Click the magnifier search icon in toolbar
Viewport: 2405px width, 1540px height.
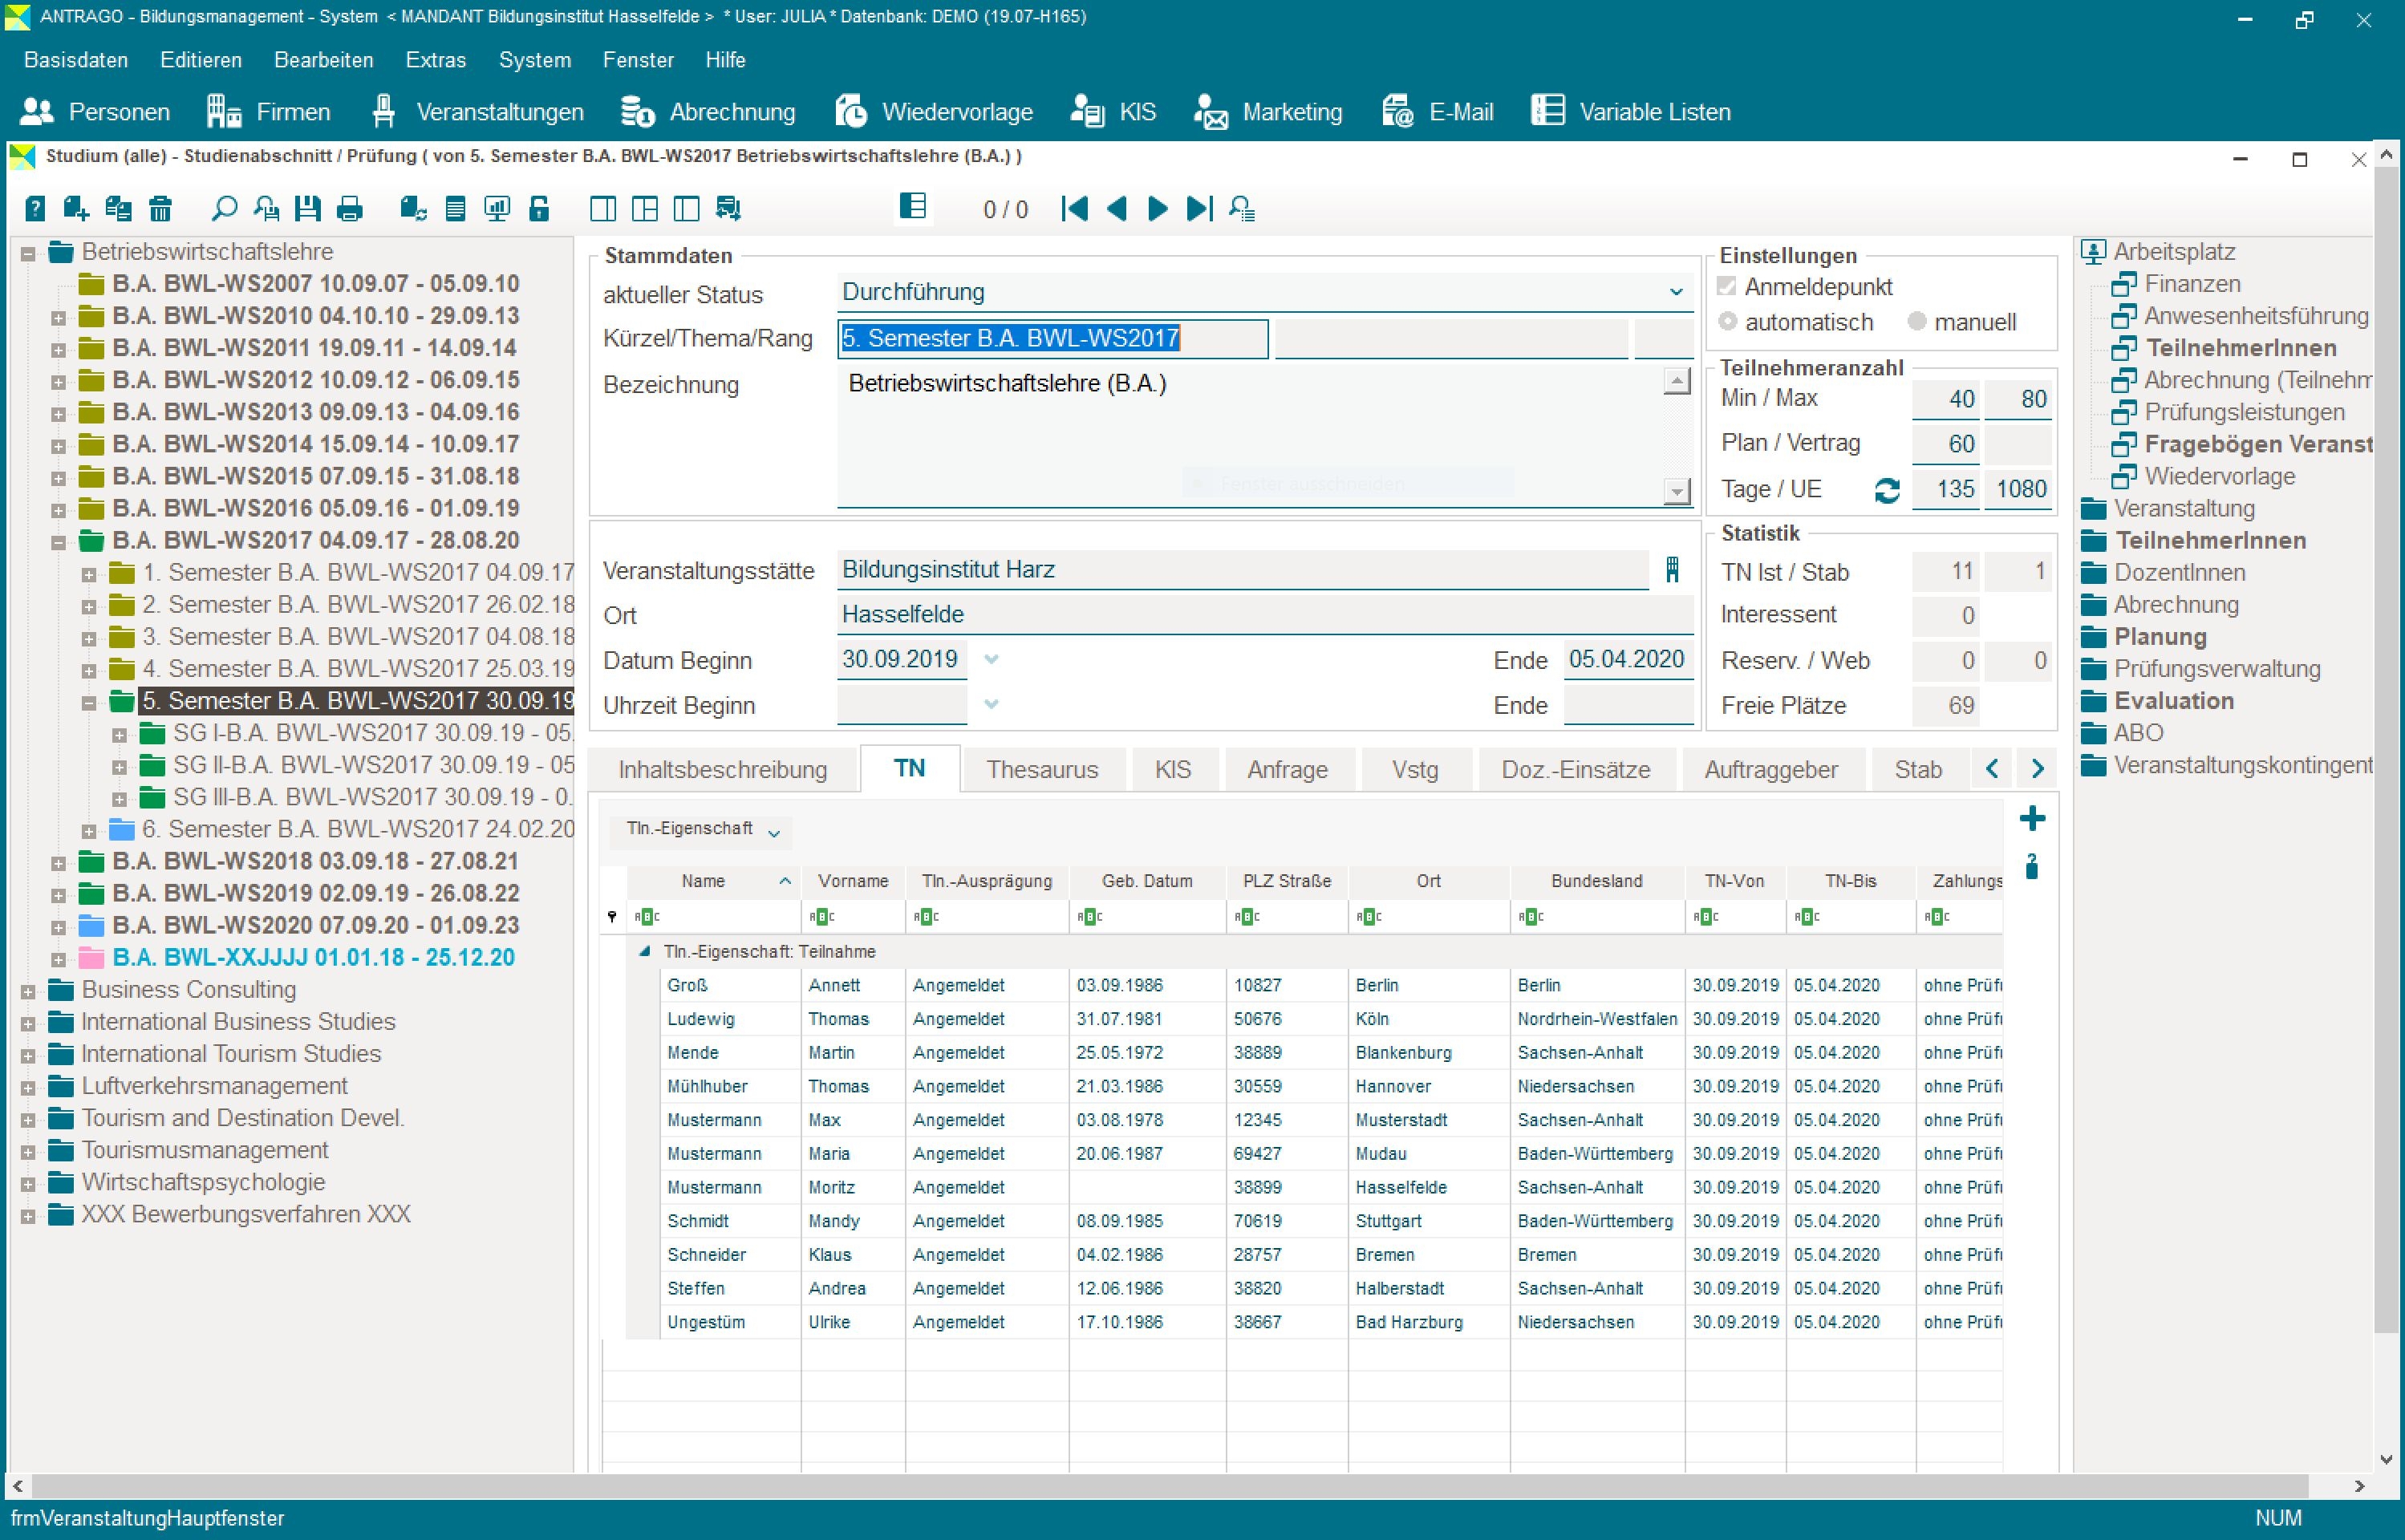point(224,209)
